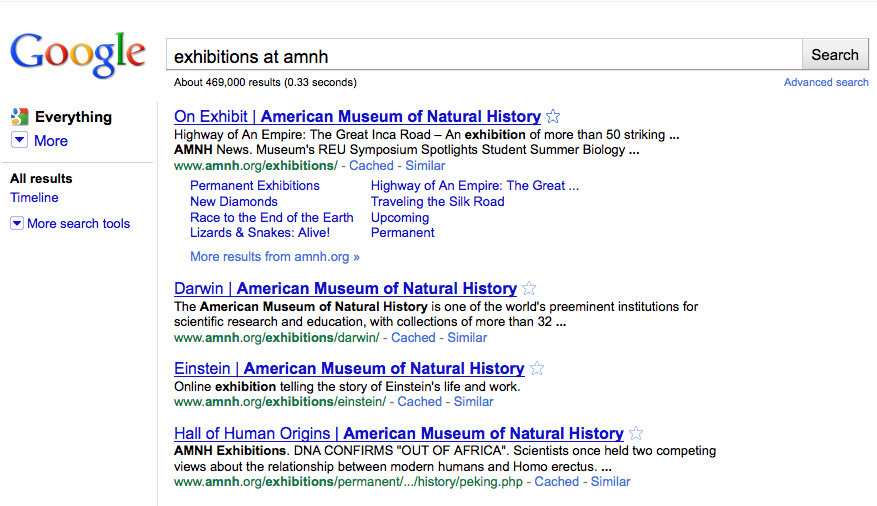This screenshot has height=506, width=877.
Task: Open Lizards & Snakes: Alive! sitelink
Action: click(x=260, y=233)
